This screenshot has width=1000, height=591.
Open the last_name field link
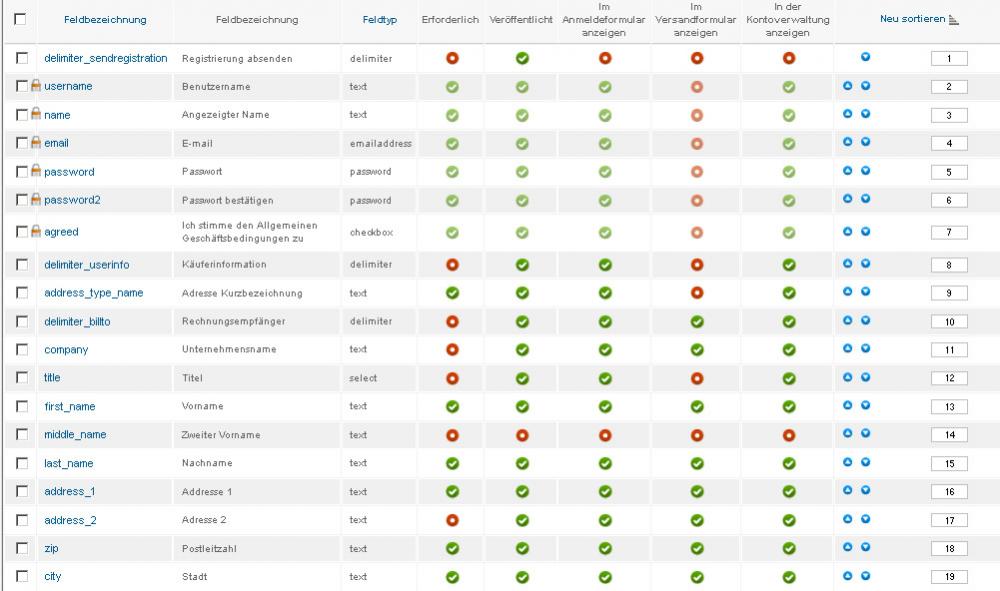click(68, 463)
